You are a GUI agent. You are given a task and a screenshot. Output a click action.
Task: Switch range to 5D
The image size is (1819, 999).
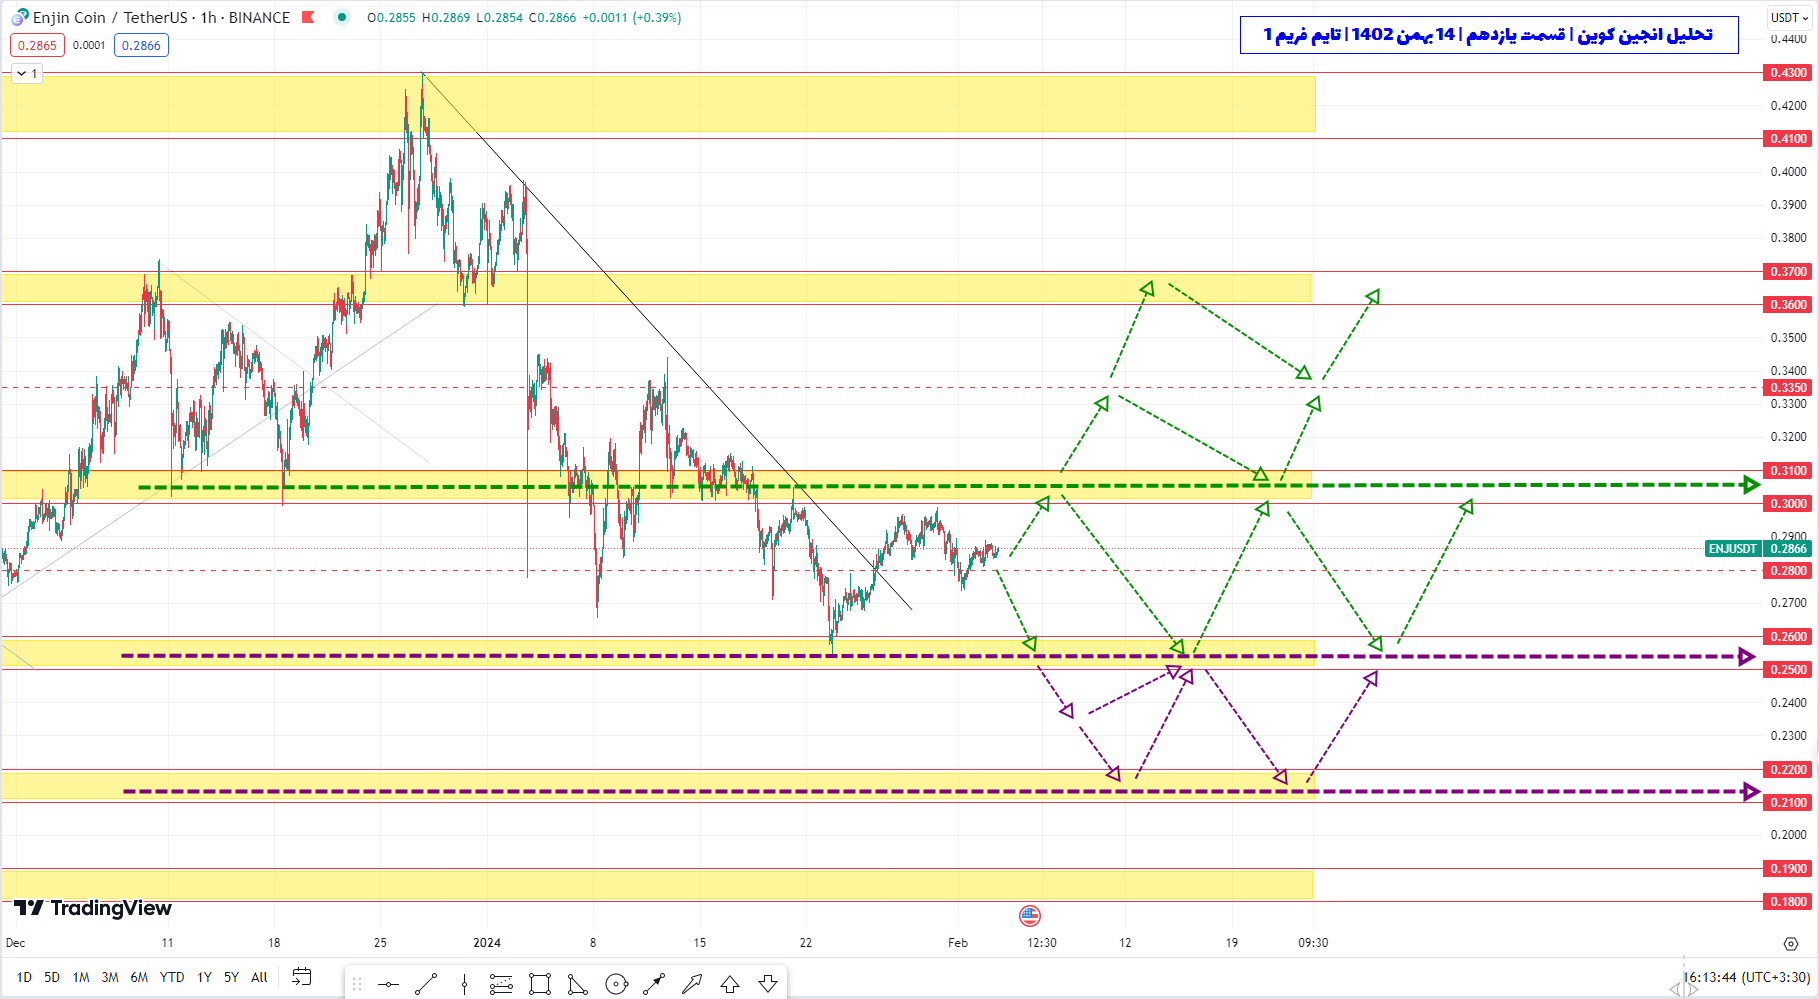(x=52, y=977)
